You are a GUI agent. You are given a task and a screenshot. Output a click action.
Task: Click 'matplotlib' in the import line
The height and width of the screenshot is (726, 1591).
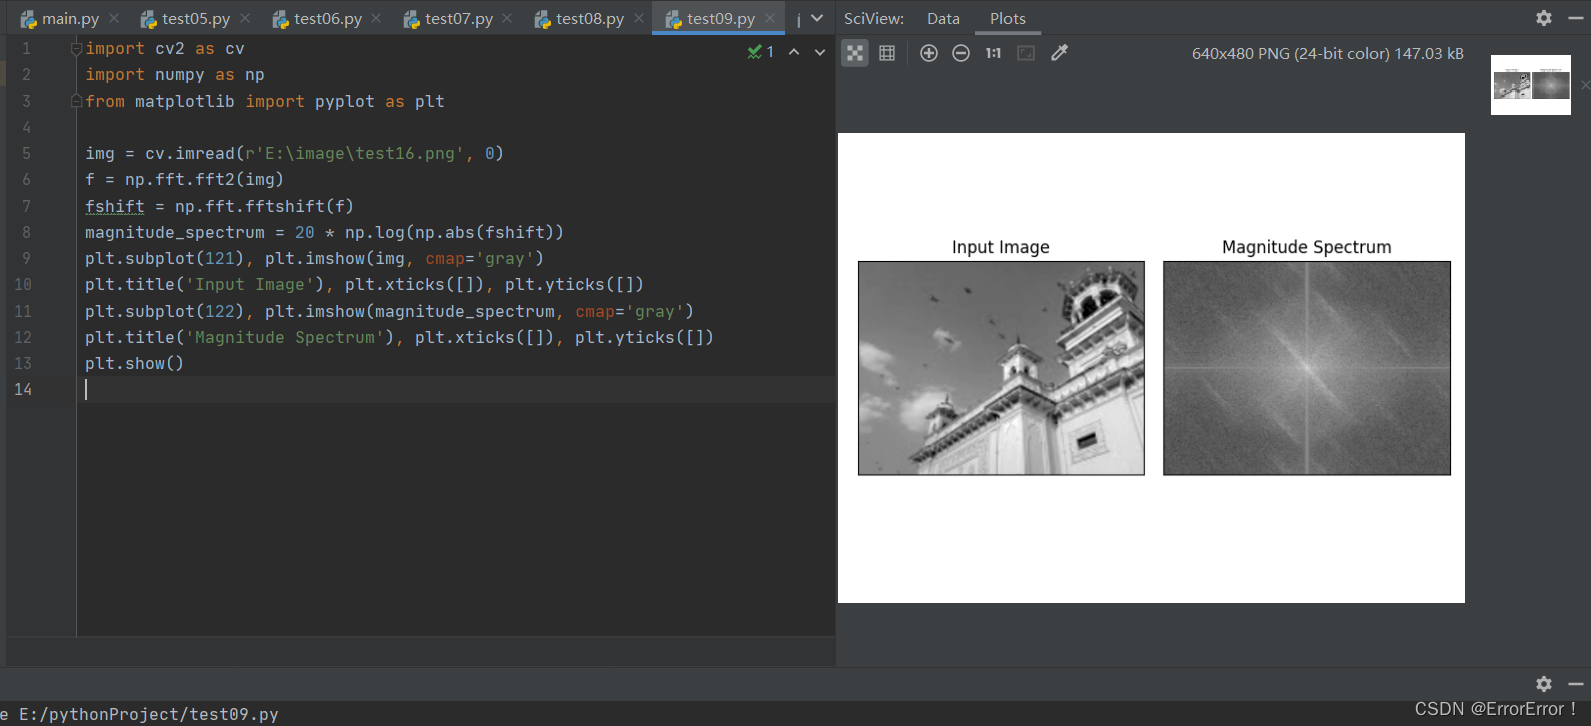point(185,101)
